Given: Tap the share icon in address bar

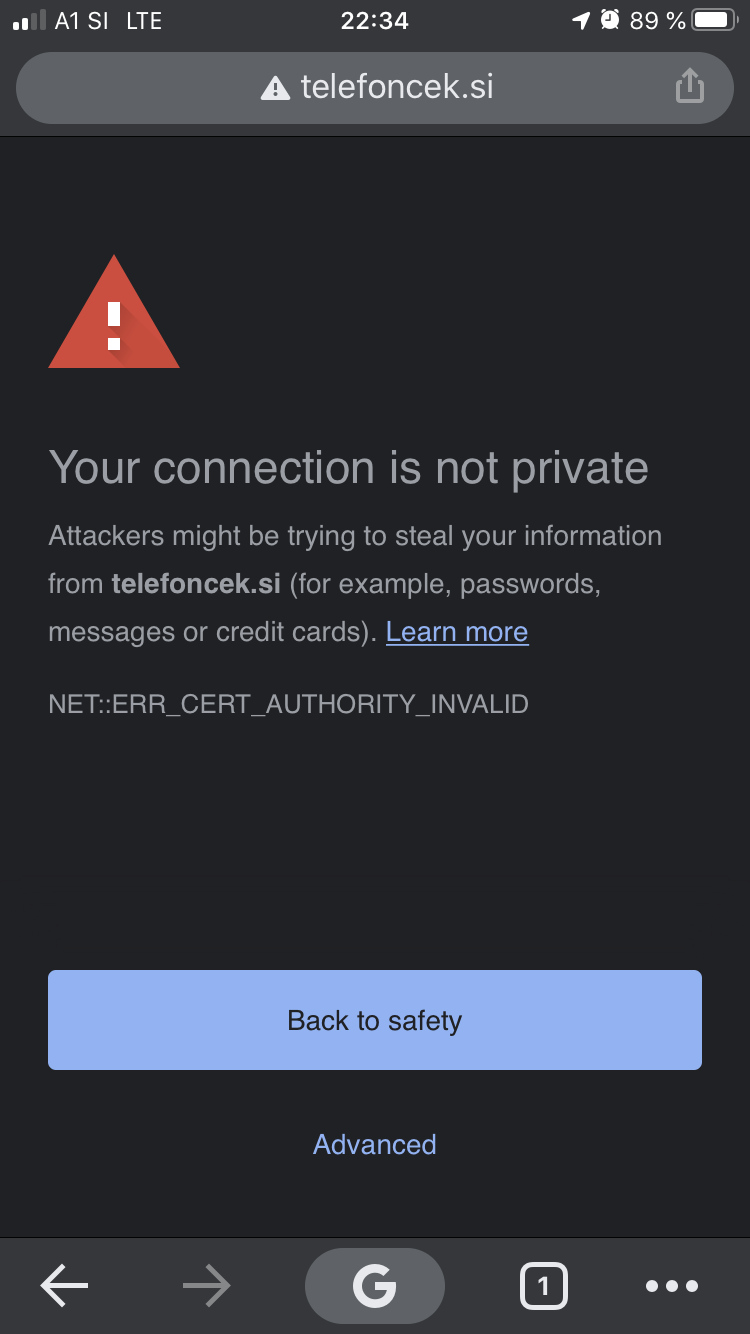Looking at the screenshot, I should pos(689,86).
